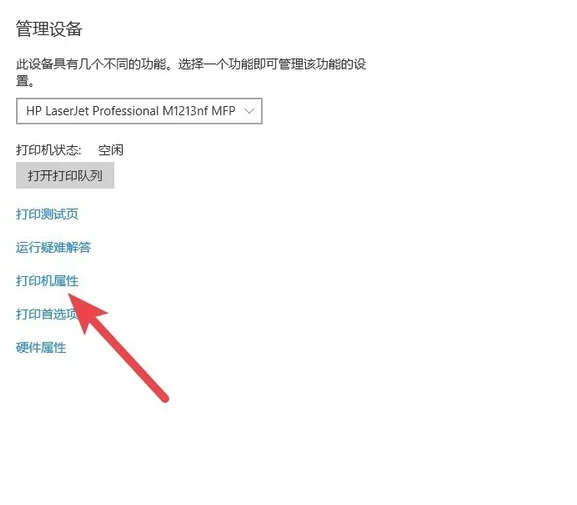Viewport: 577px width, 505px height.
Task: Open the HP LaserJet Professional M1213nf MFP combo box
Action: point(139,111)
